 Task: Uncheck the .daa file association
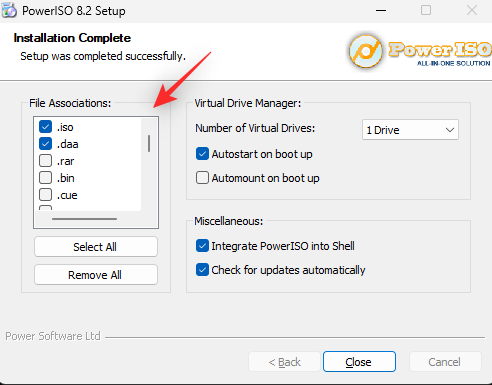tap(45, 144)
